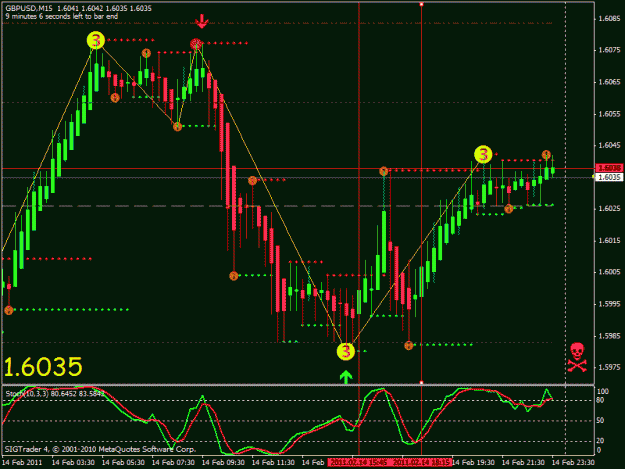Select orange marker at start of long green dotted line
The width and height of the screenshot is (625, 469).
(9, 310)
